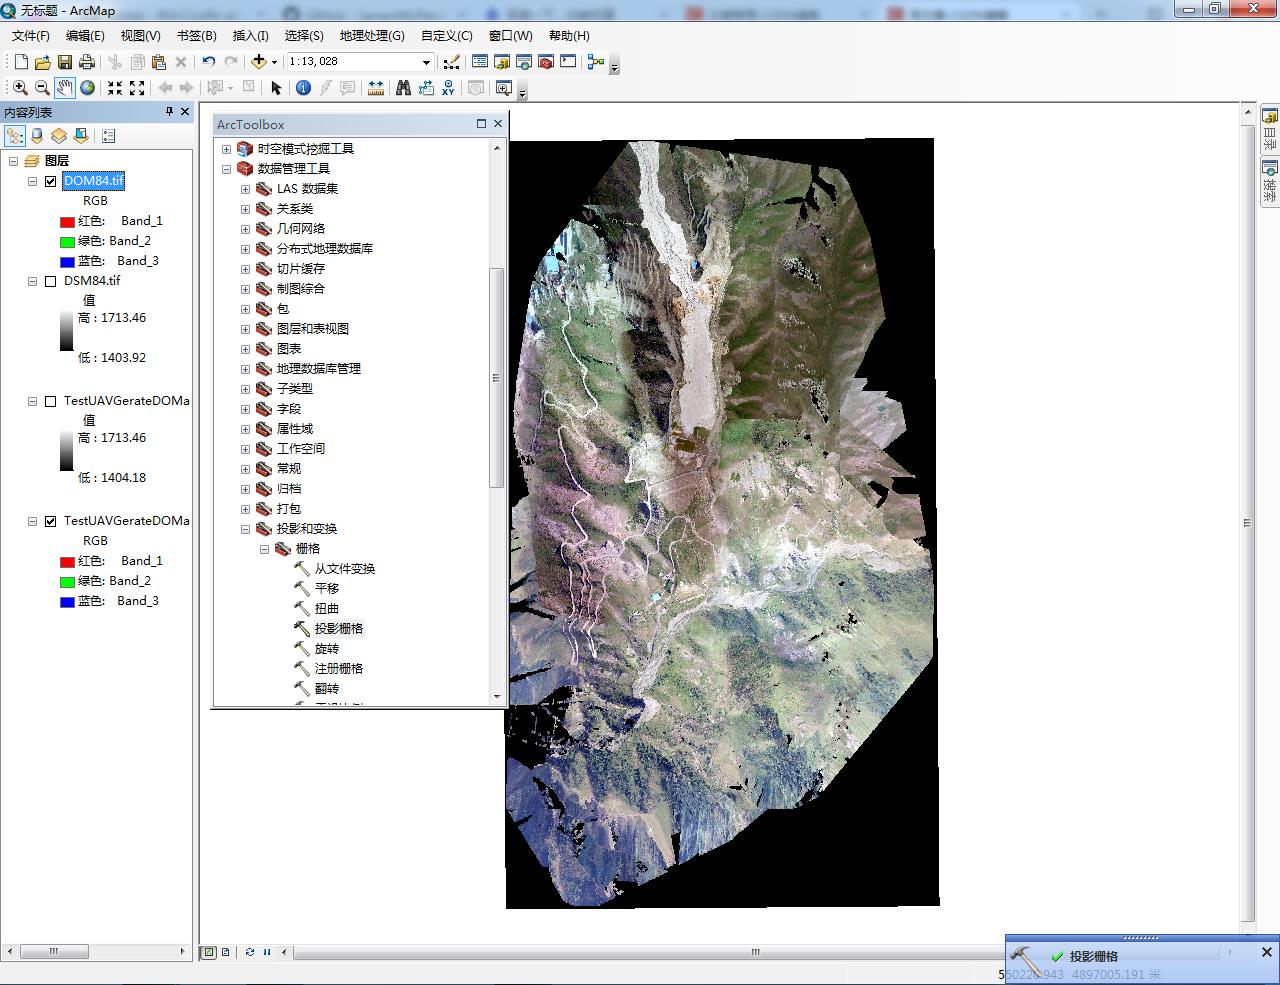This screenshot has width=1280, height=985.
Task: Select the Measure ruler tool
Action: click(376, 88)
